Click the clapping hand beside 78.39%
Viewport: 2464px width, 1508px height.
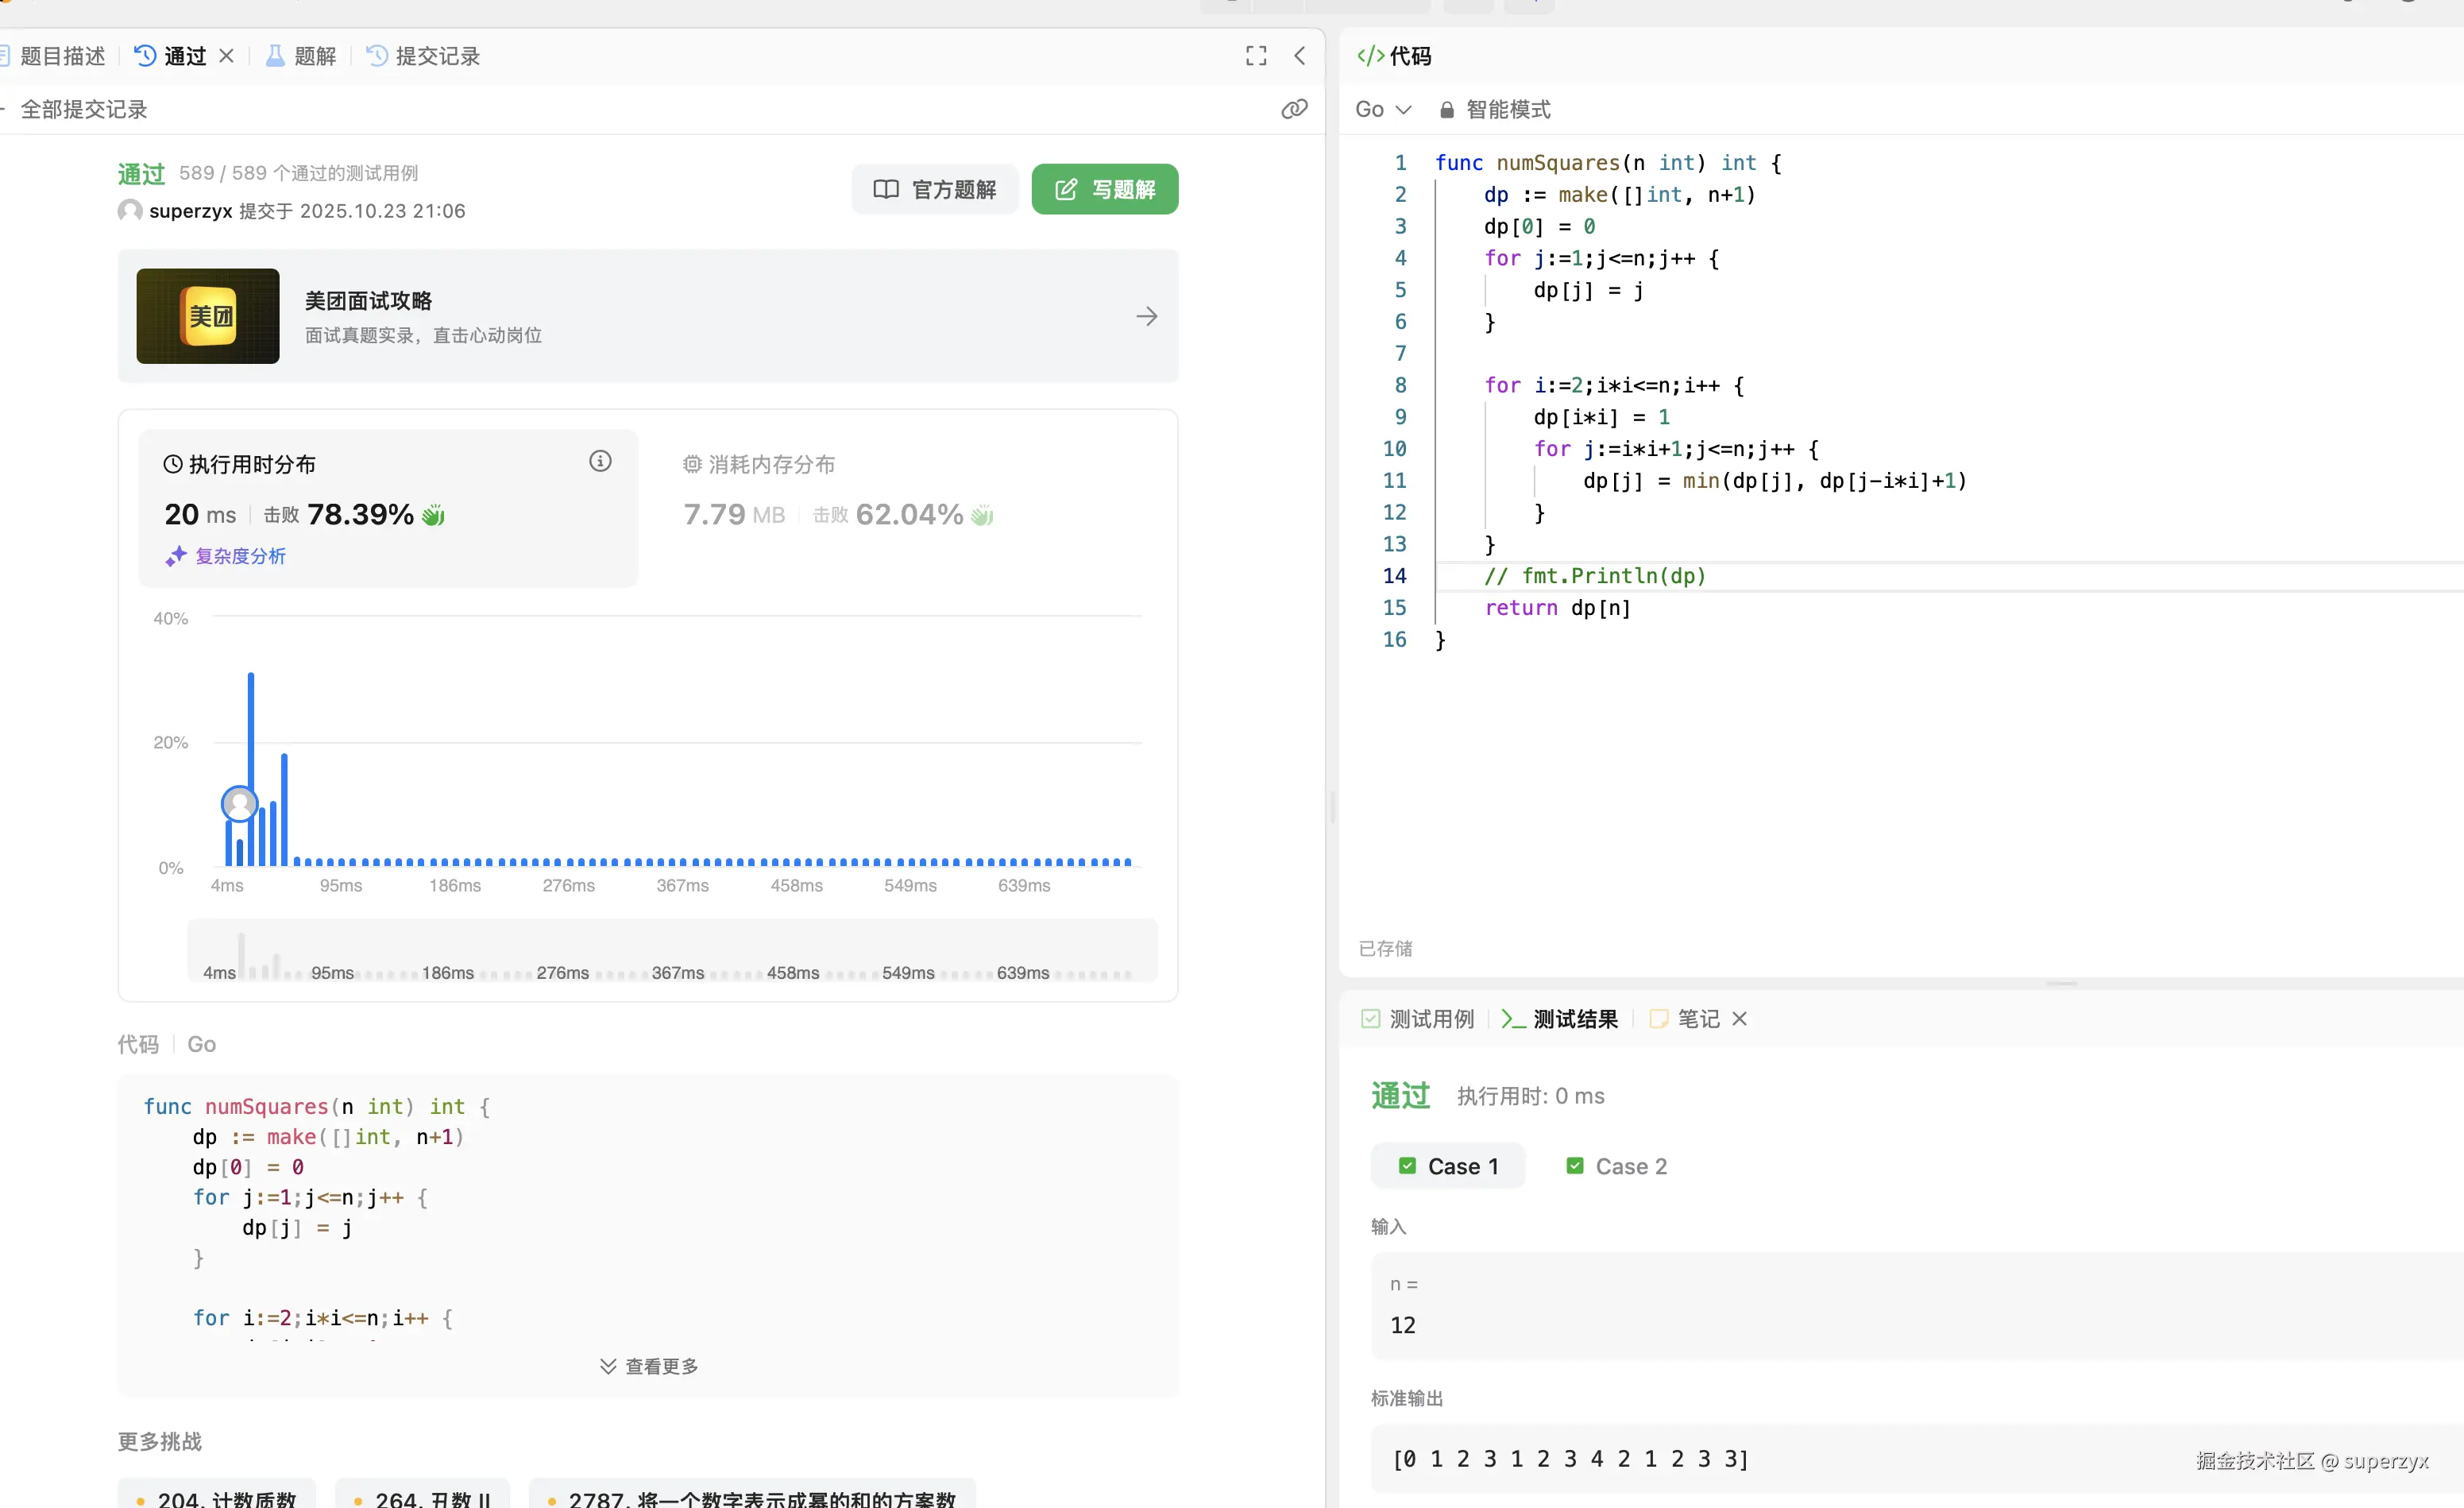point(434,515)
